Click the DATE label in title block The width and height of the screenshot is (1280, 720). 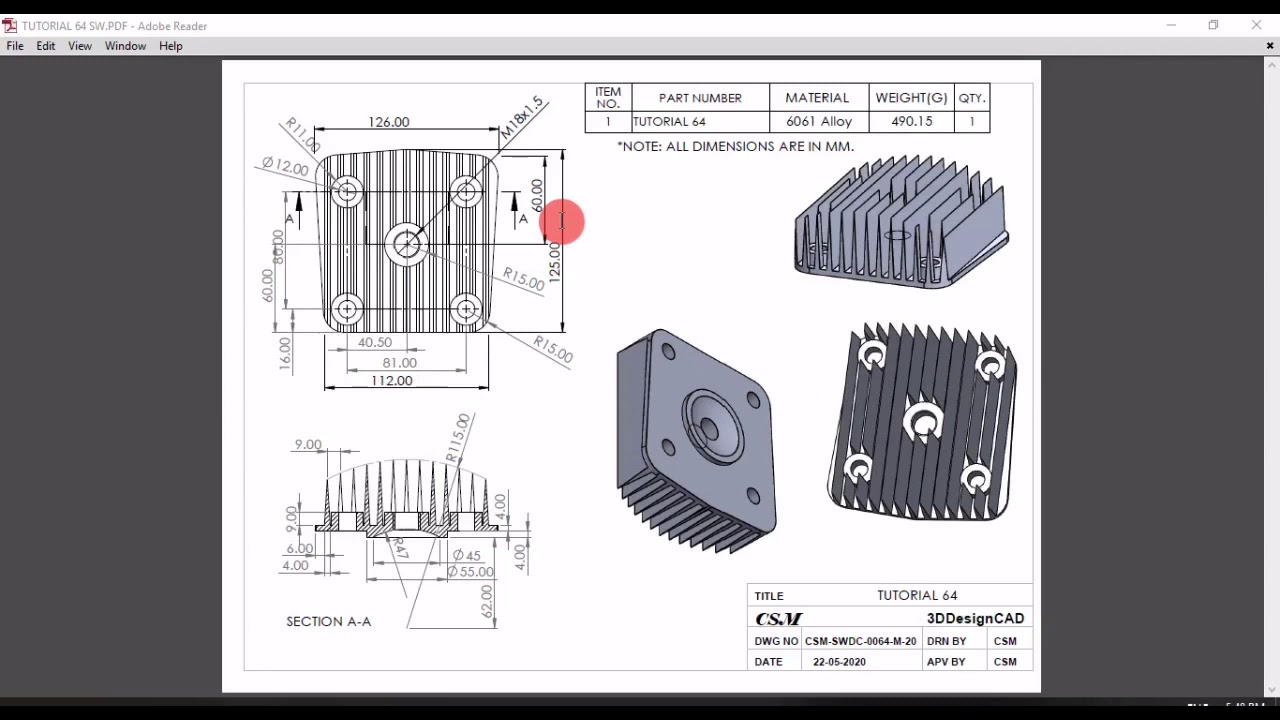pyautogui.click(x=769, y=662)
